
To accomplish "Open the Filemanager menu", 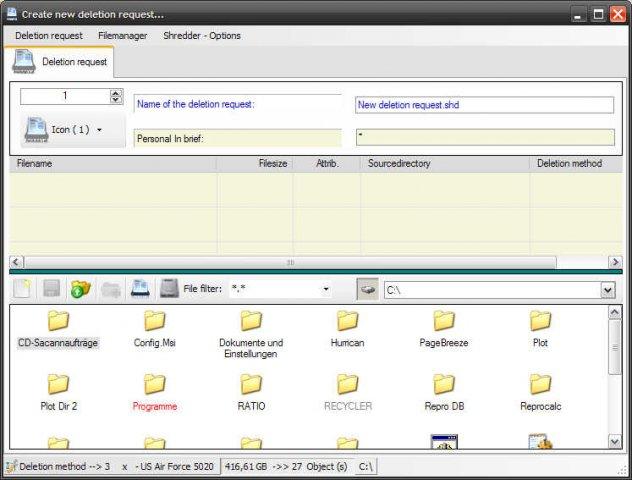I will pos(123,35).
